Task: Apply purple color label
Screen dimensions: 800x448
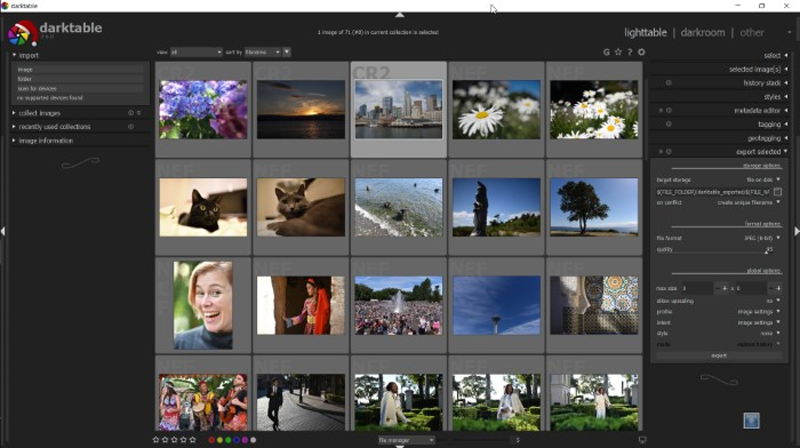Action: 244,440
